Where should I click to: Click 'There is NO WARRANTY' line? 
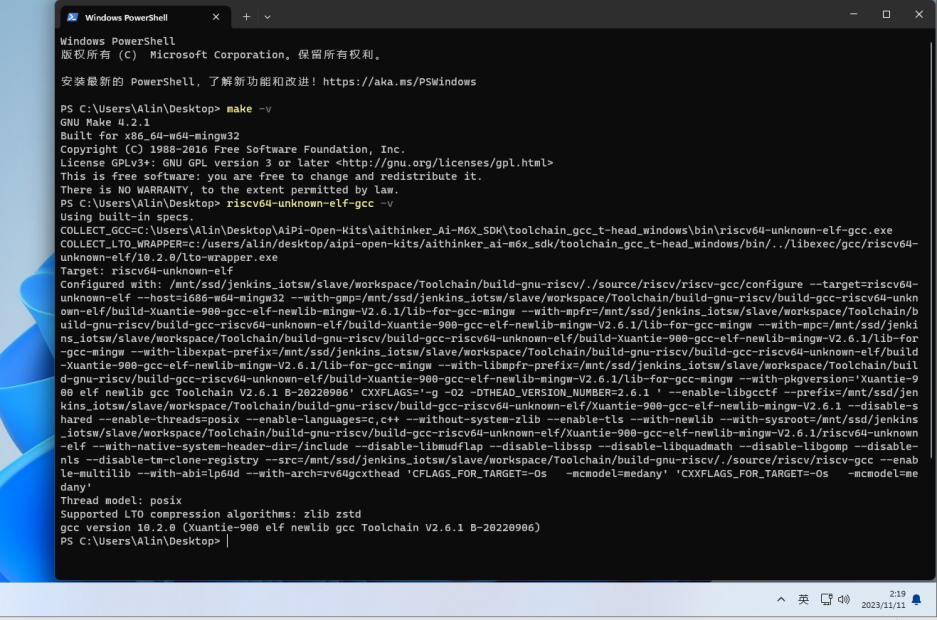[229, 190]
